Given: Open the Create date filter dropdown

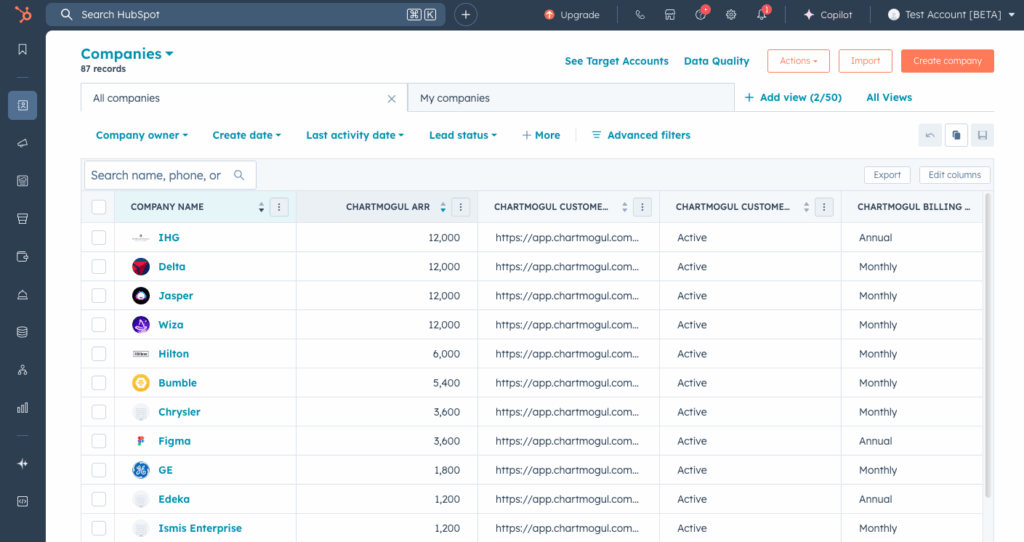Looking at the screenshot, I should (246, 135).
